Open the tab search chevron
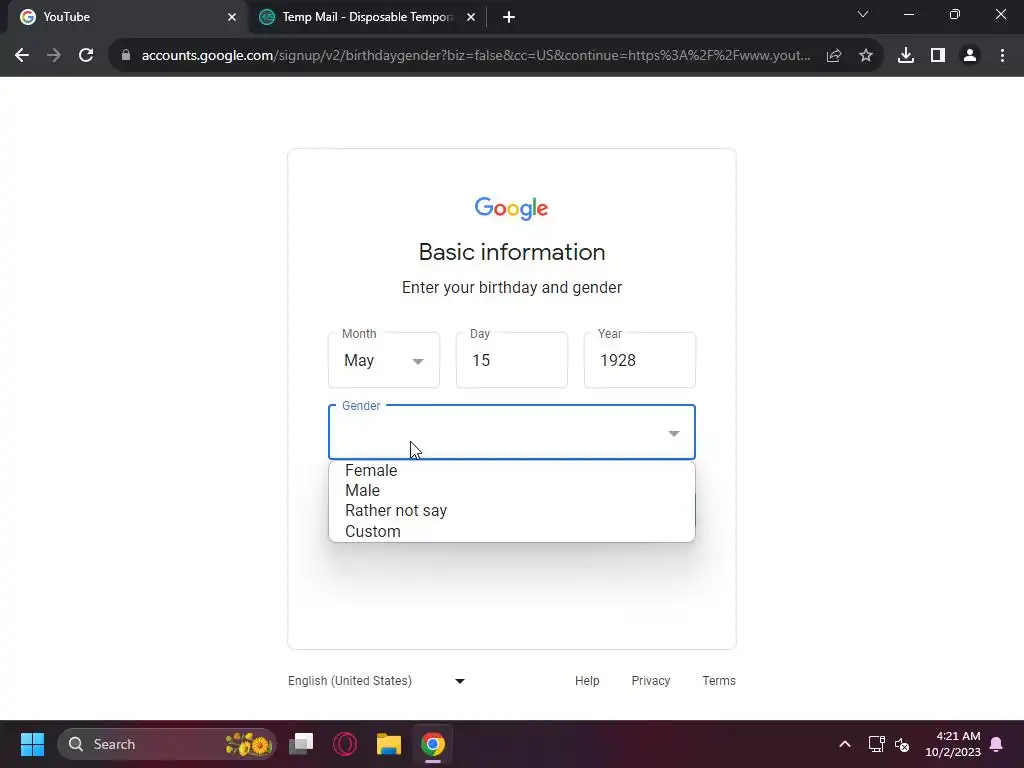 863,14
